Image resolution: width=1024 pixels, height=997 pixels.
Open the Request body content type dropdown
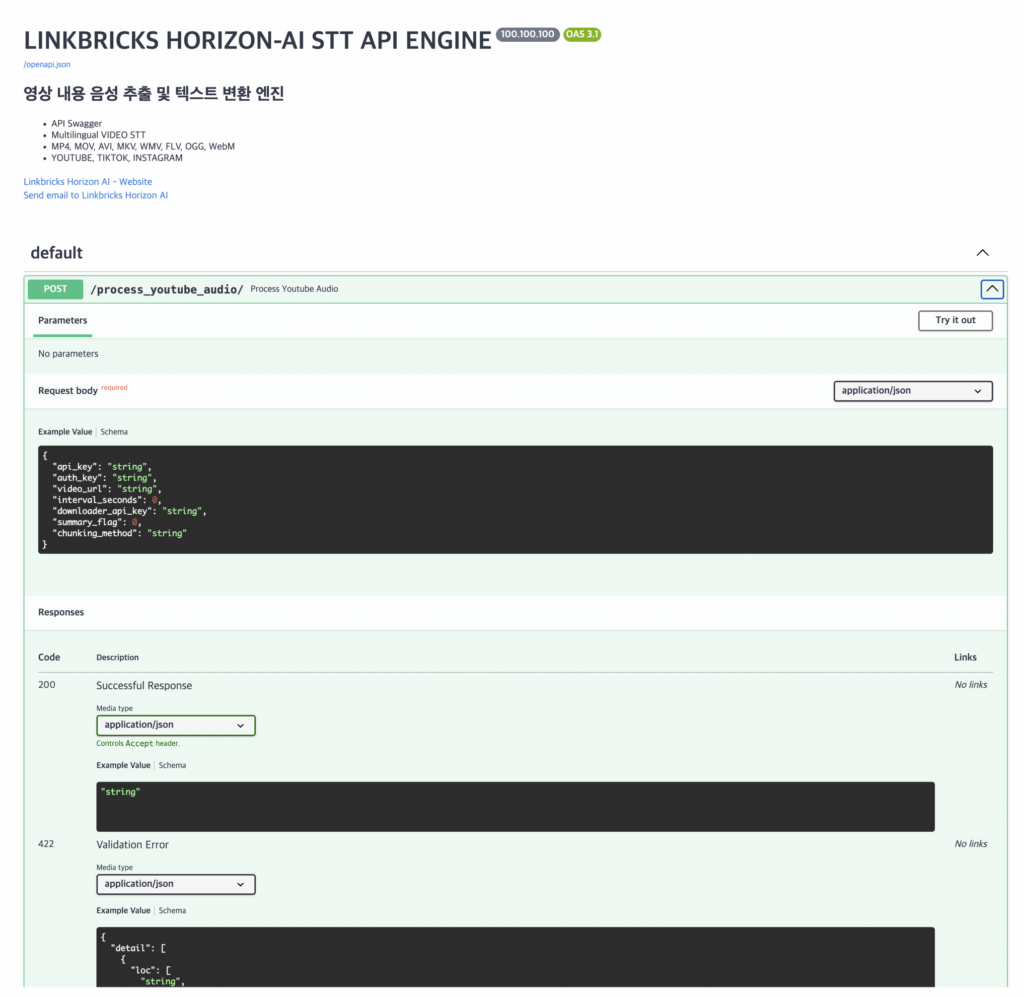coord(913,391)
